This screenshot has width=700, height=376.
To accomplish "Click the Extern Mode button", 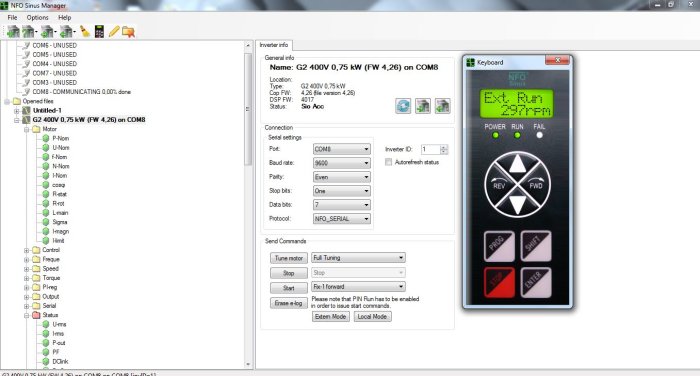I will 331,317.
